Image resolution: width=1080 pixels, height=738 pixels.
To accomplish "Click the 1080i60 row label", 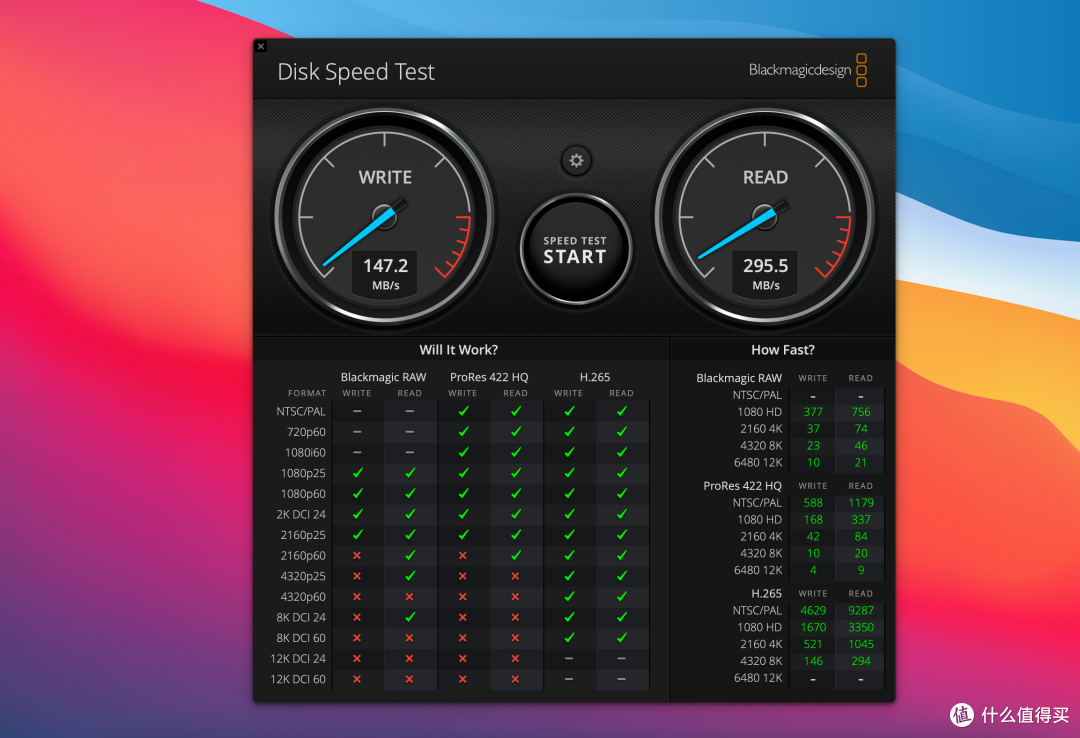I will coord(305,453).
